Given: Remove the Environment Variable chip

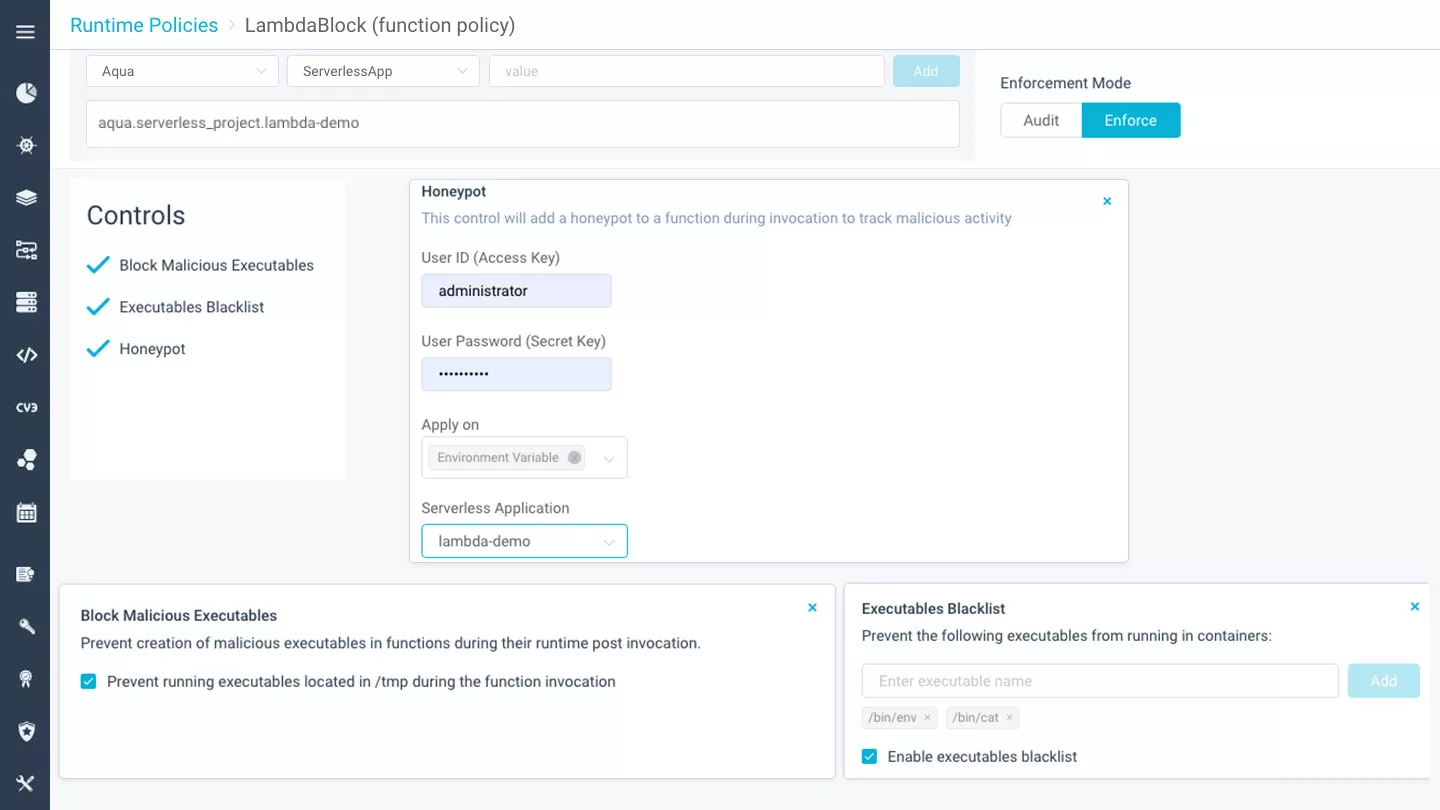Looking at the screenshot, I should [574, 457].
